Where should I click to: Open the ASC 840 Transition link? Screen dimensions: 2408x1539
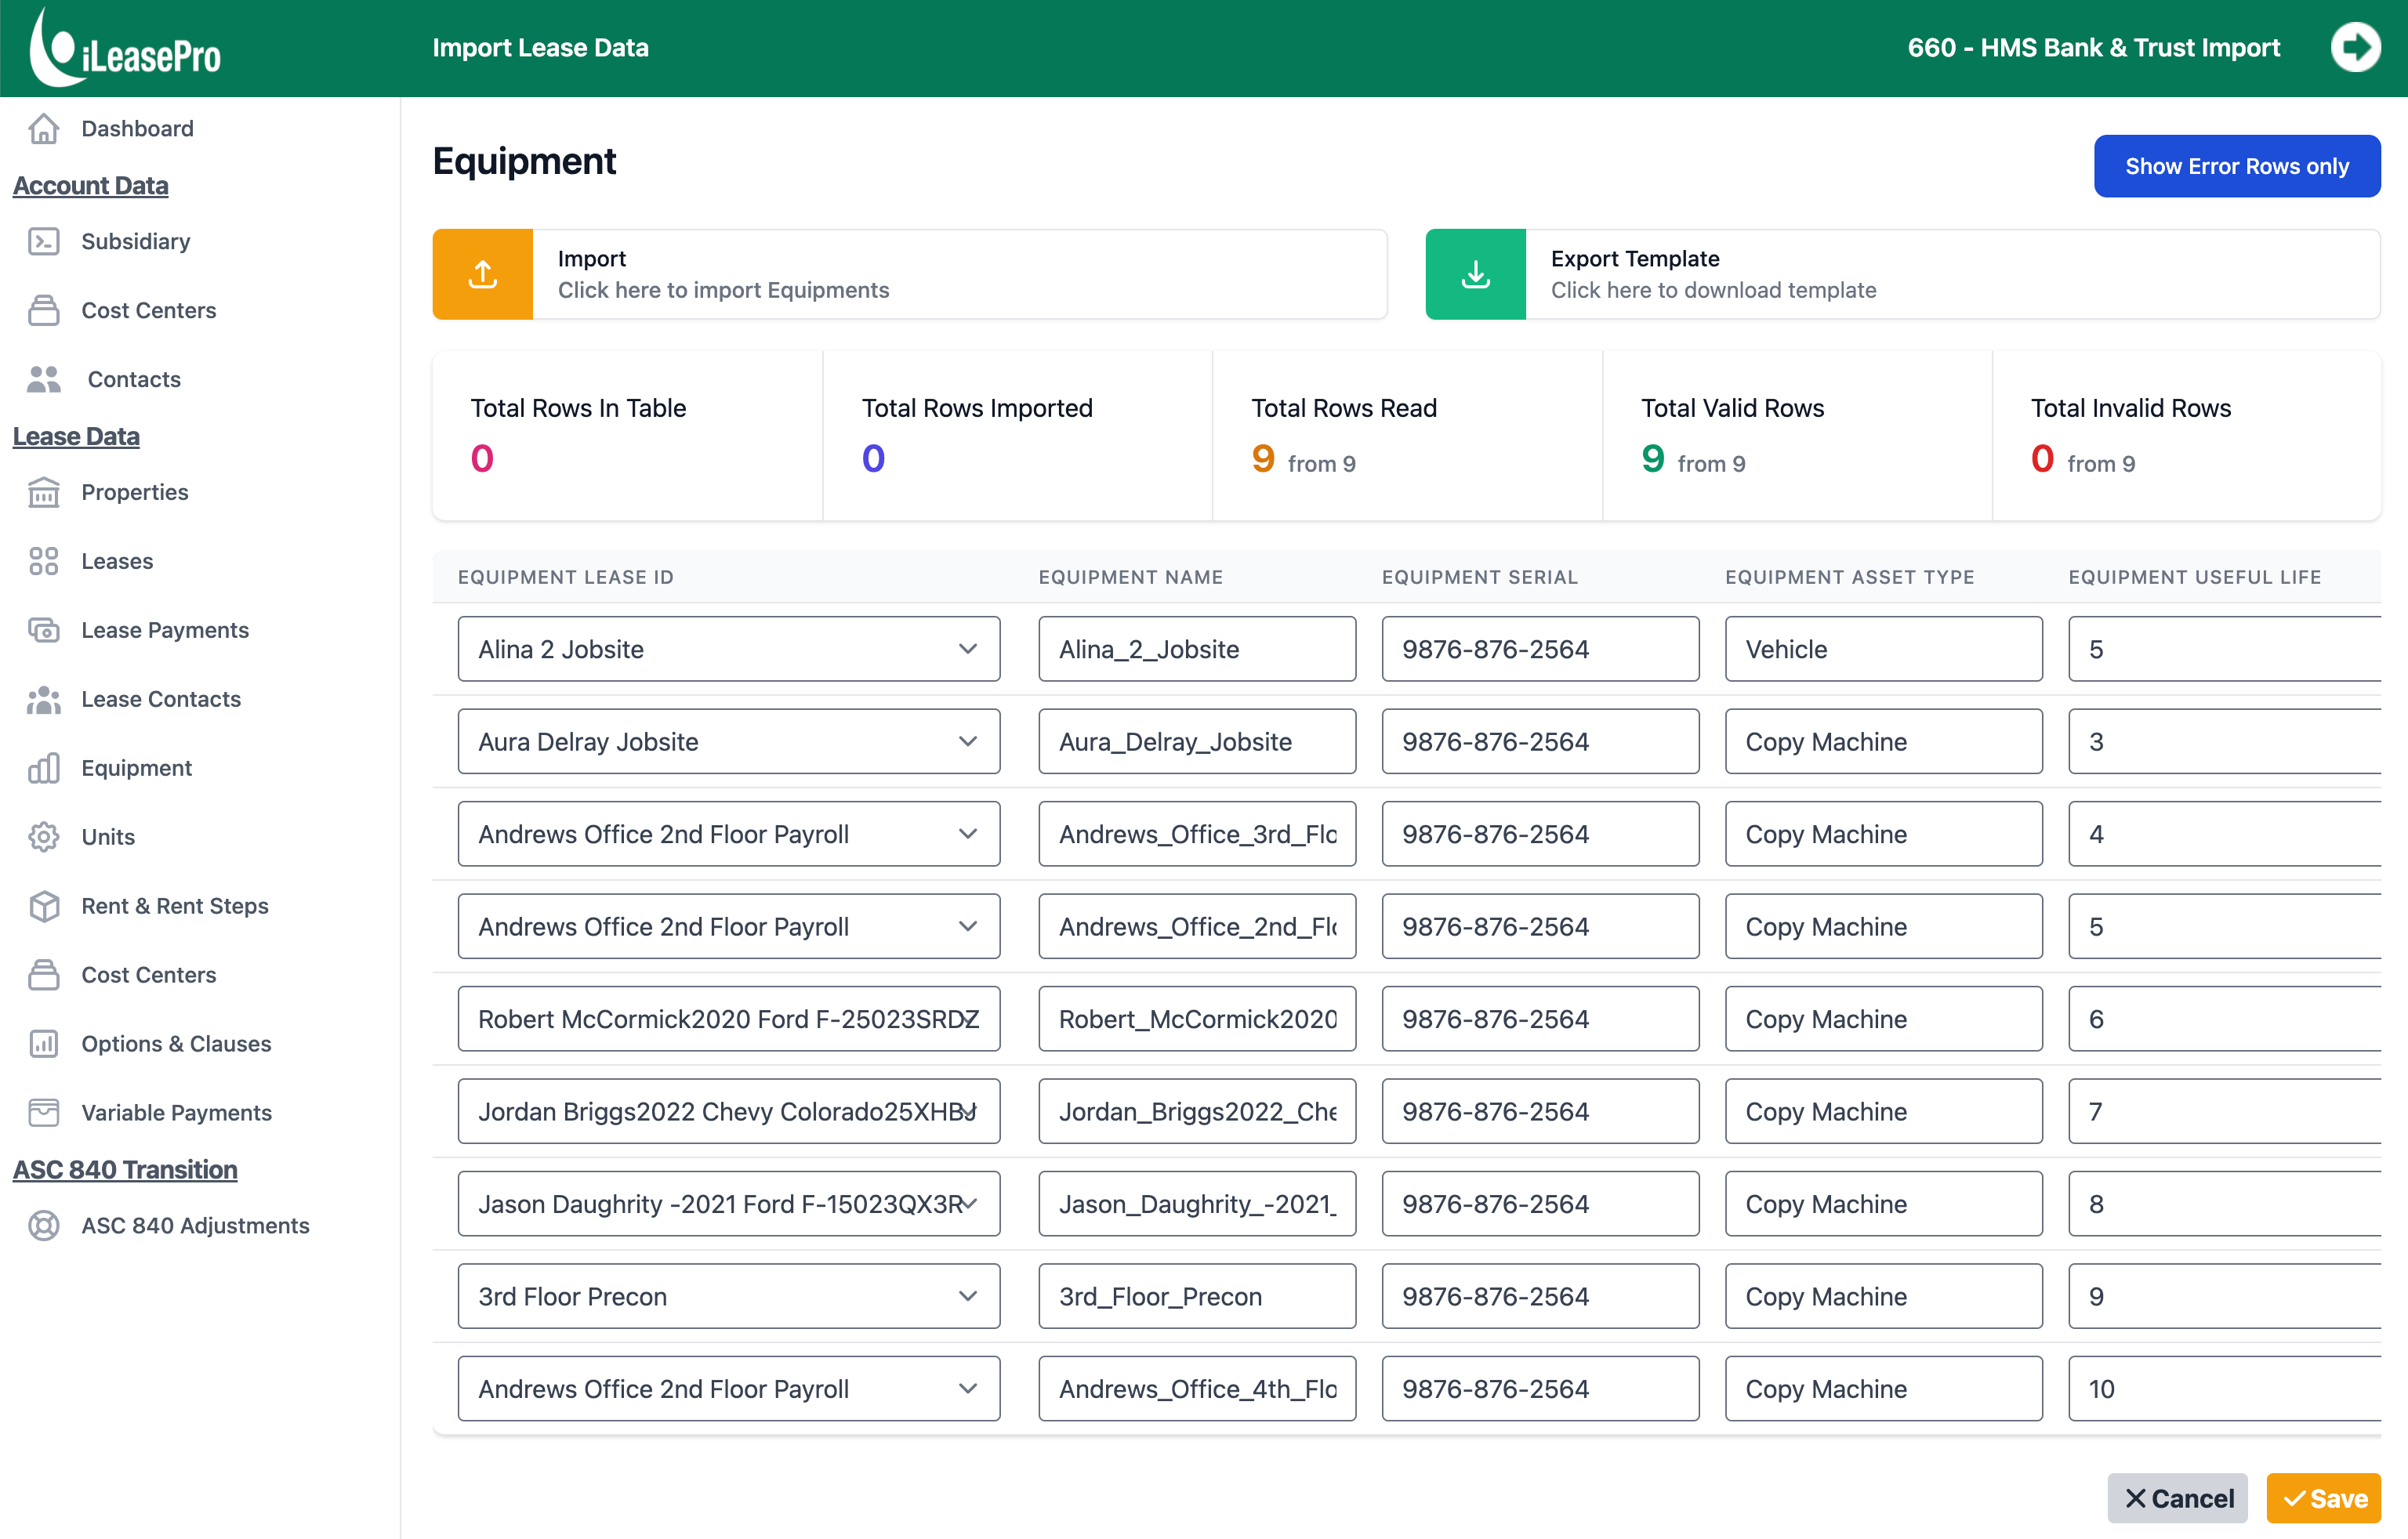coord(125,1169)
